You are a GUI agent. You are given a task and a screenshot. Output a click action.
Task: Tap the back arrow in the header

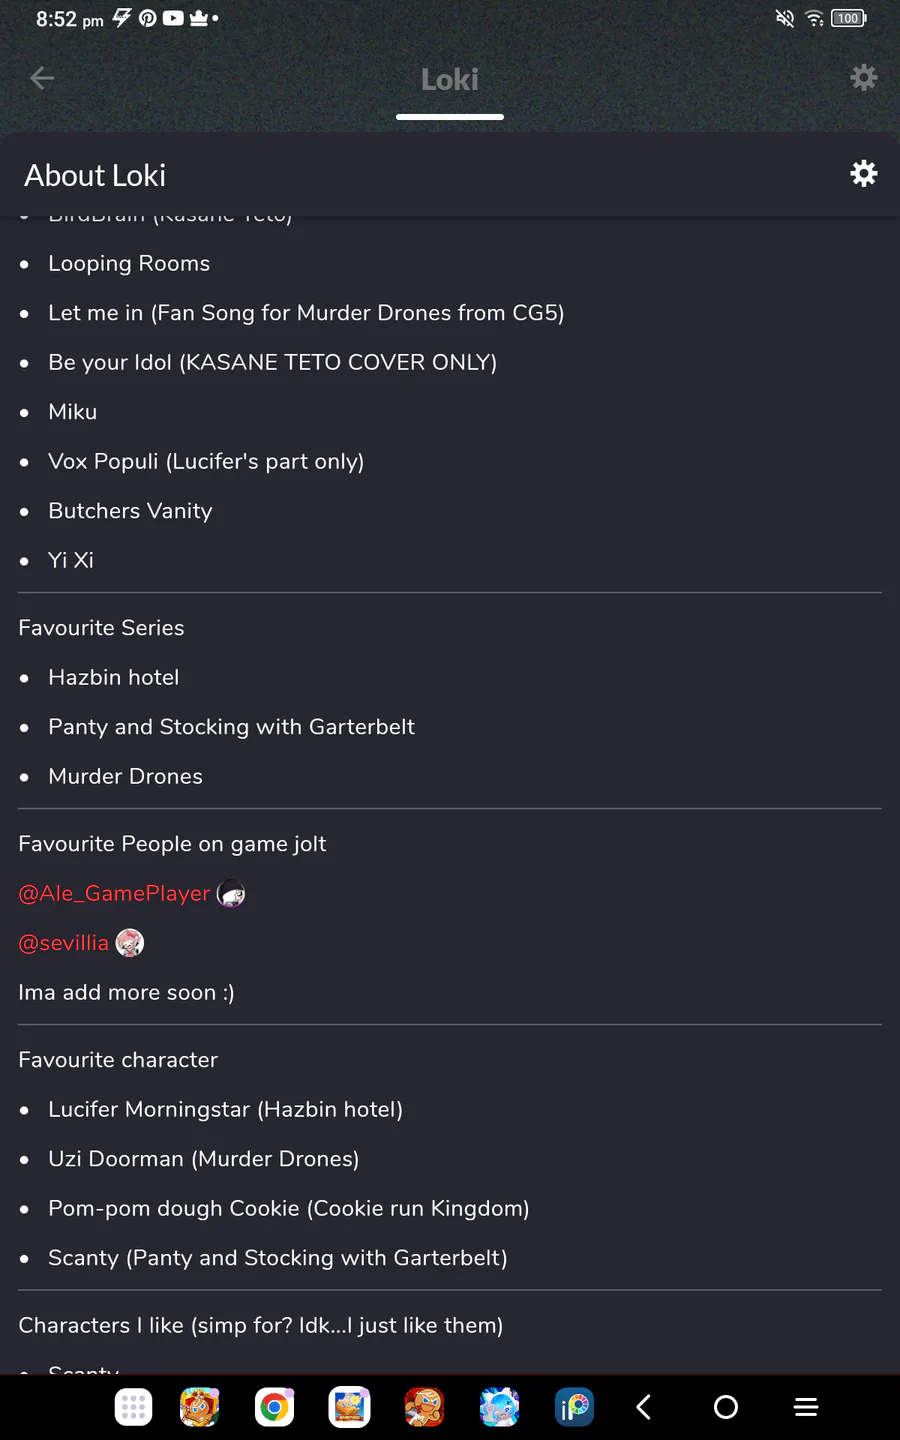point(42,78)
